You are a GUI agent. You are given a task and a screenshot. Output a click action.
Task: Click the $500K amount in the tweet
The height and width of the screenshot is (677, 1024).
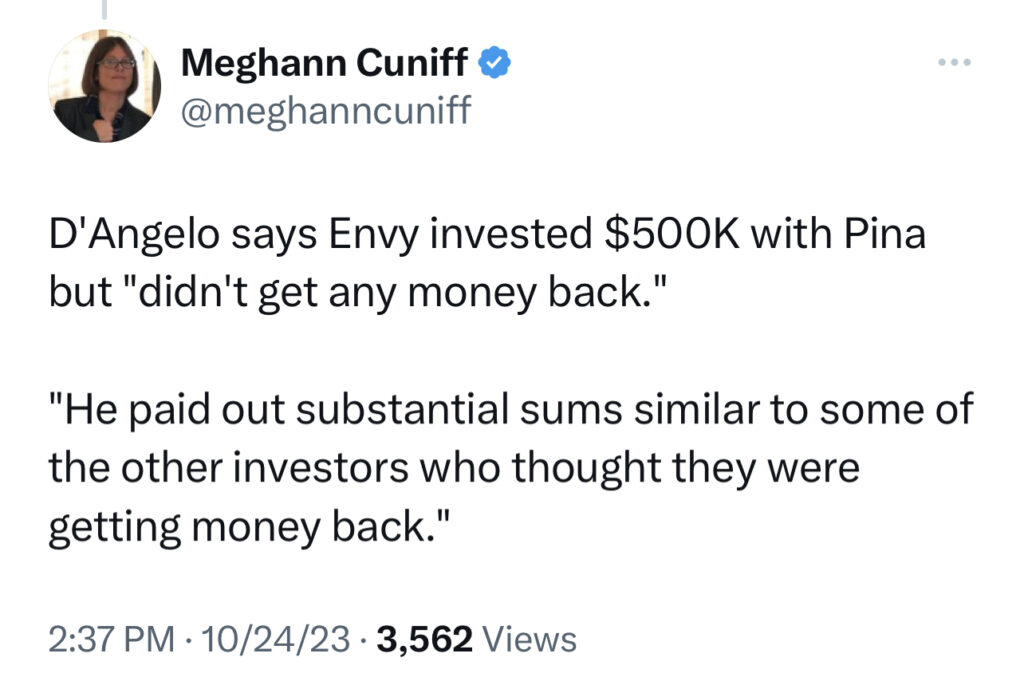[x=673, y=234]
